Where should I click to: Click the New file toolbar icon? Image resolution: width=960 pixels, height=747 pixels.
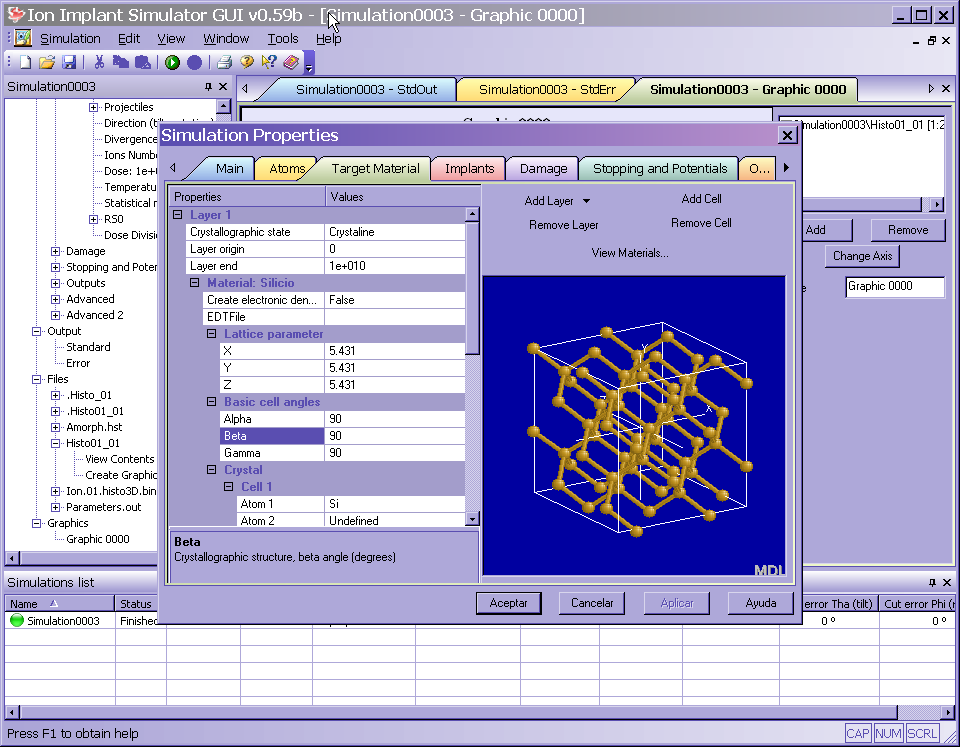coord(26,62)
